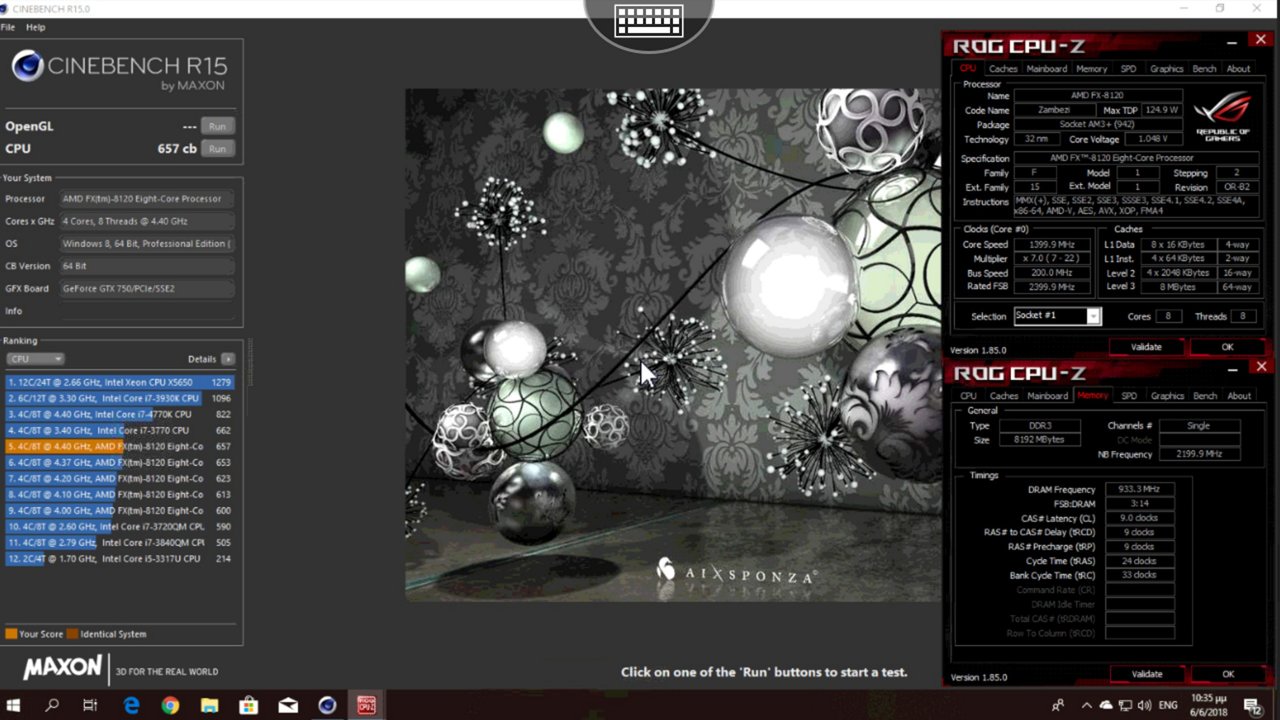1280x720 pixels.
Task: Launch Microsoft Edge from the taskbar
Action: 131,705
